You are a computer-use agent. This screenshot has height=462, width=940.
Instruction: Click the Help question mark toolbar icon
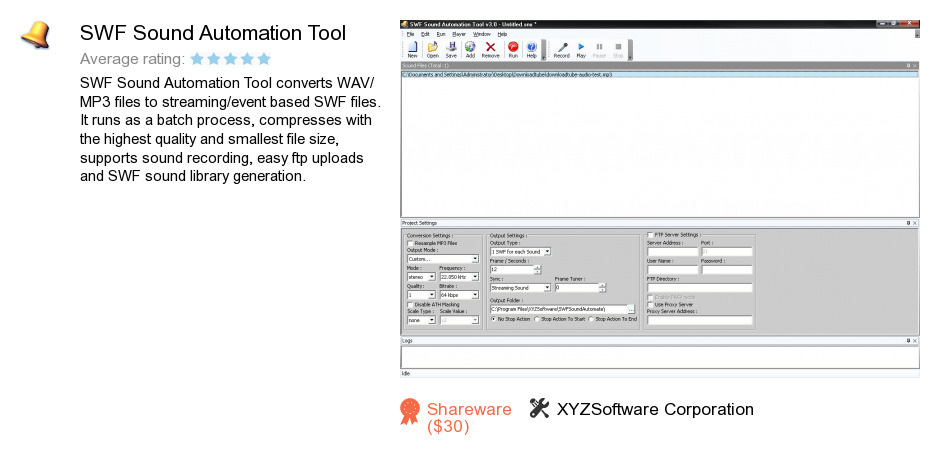pos(531,47)
